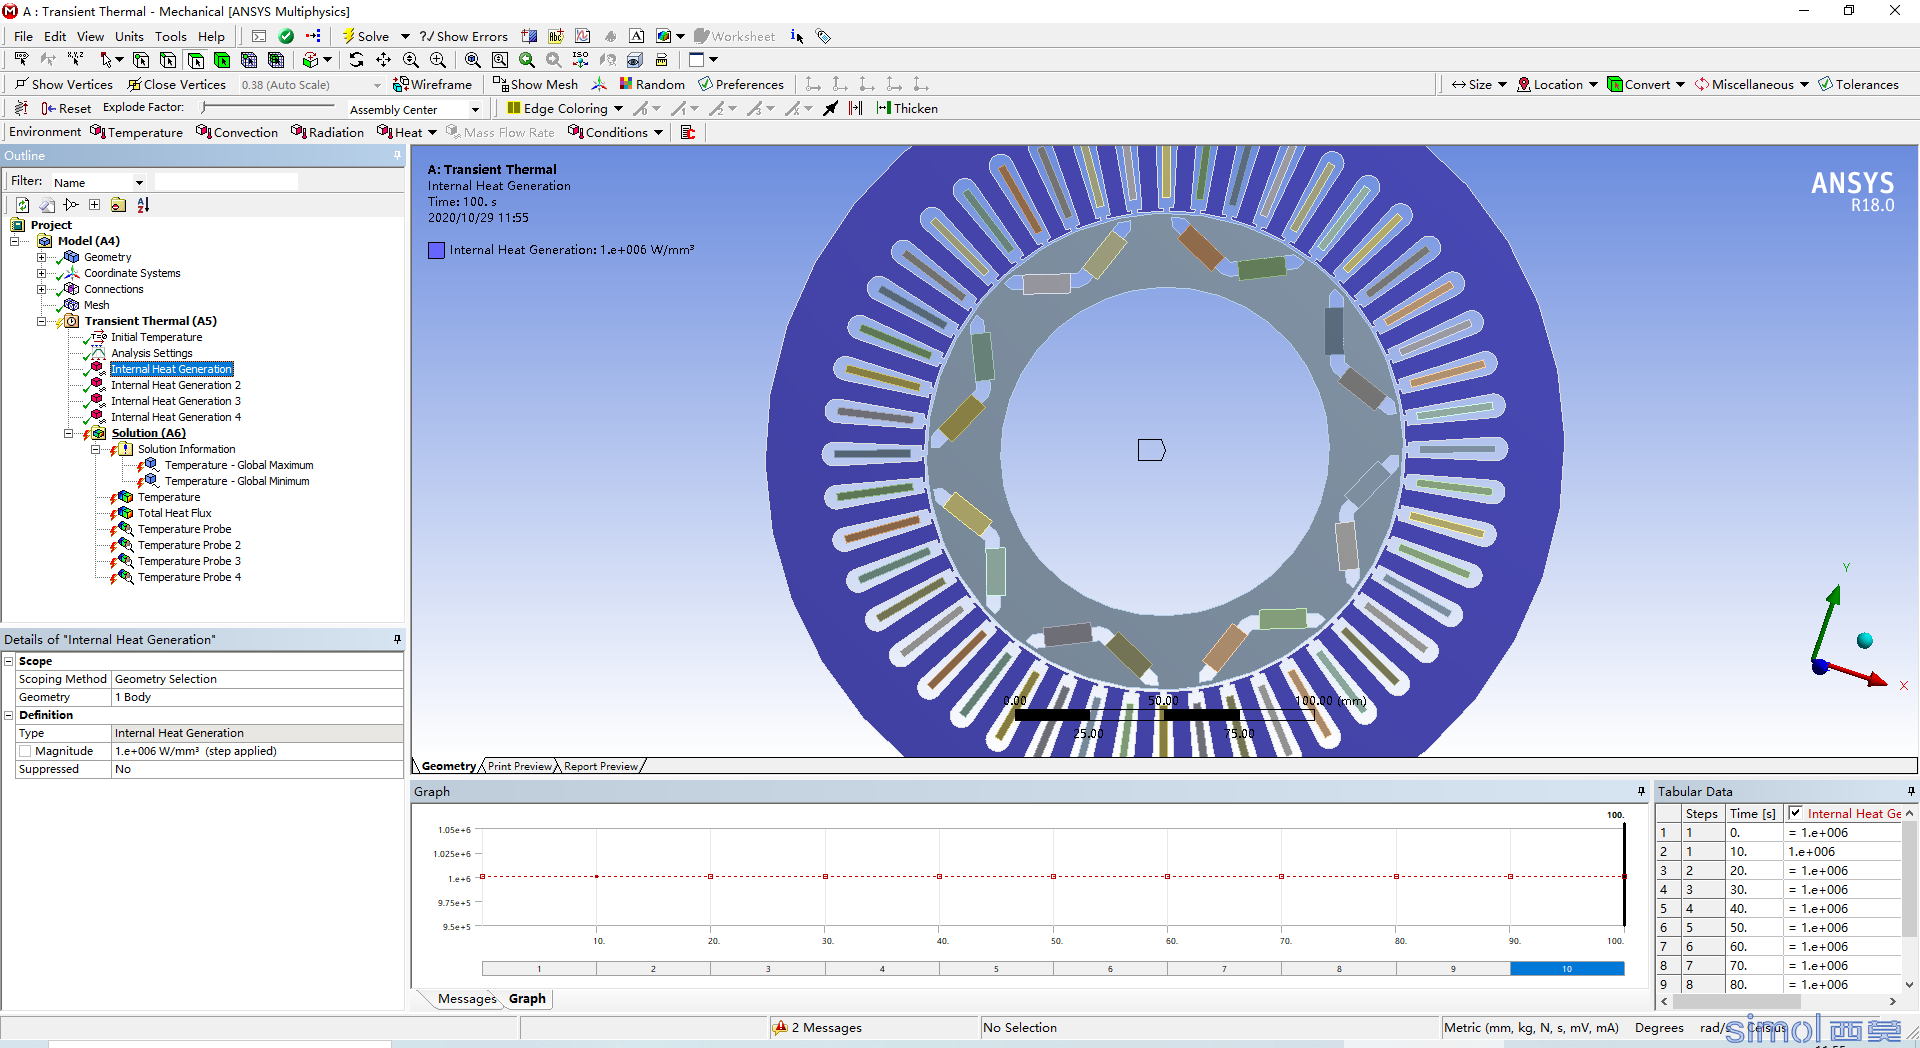Click the sort A-Z icon in Outline
The height and width of the screenshot is (1048, 1920).
point(143,205)
